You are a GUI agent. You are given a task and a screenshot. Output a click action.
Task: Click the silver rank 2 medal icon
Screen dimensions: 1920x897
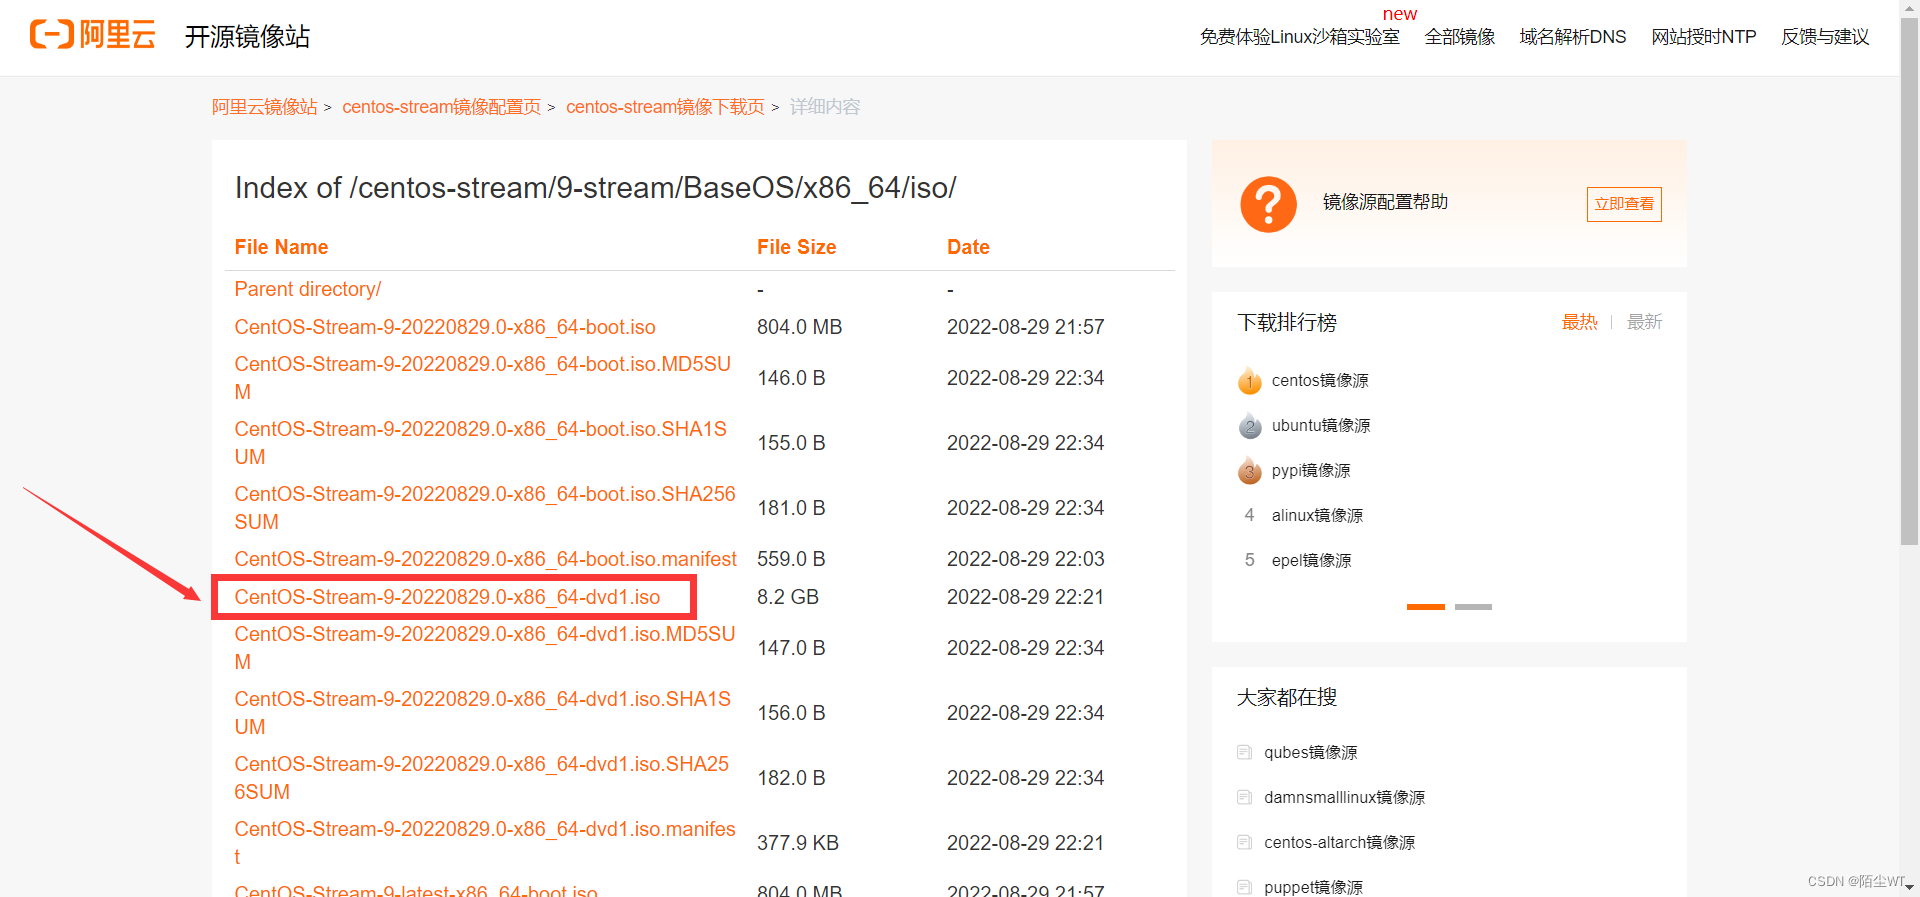(1249, 426)
